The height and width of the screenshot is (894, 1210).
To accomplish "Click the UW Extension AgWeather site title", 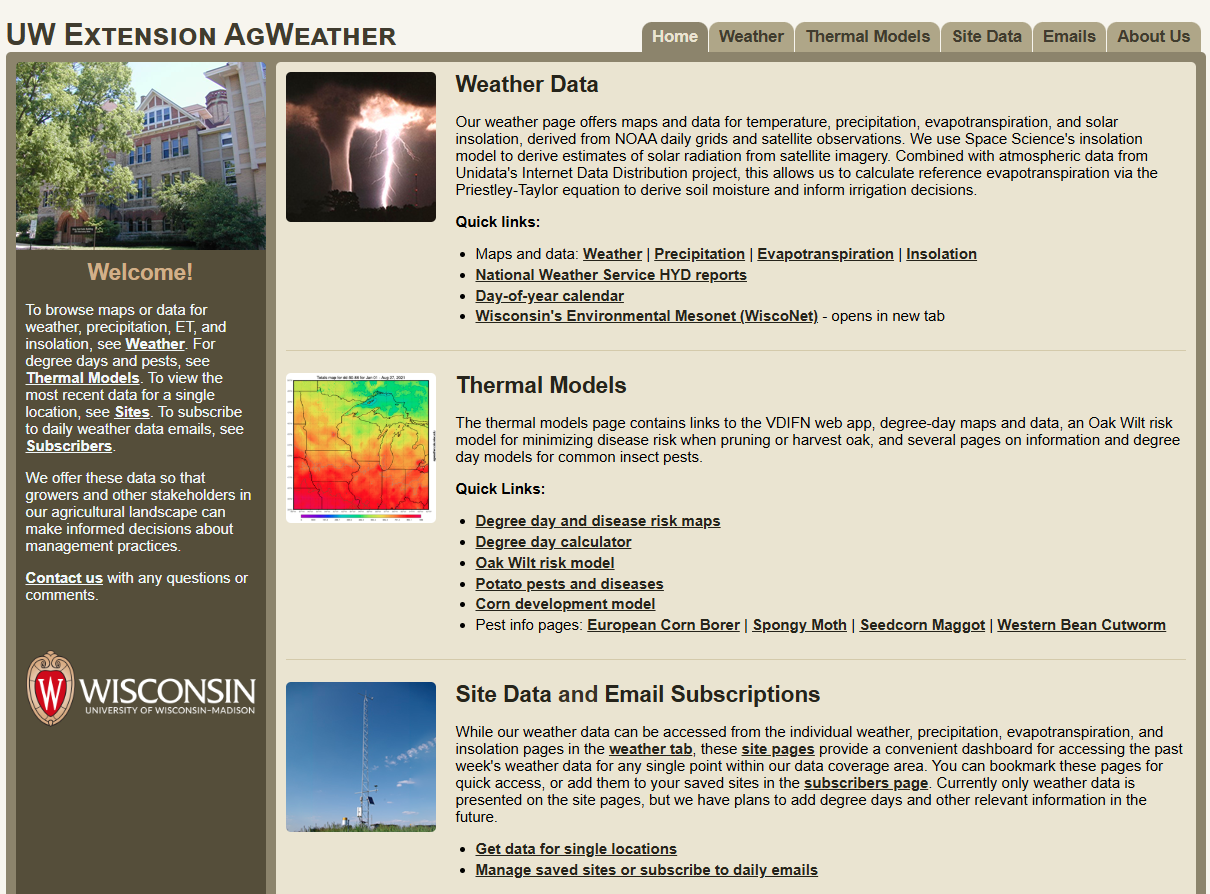I will (201, 35).
